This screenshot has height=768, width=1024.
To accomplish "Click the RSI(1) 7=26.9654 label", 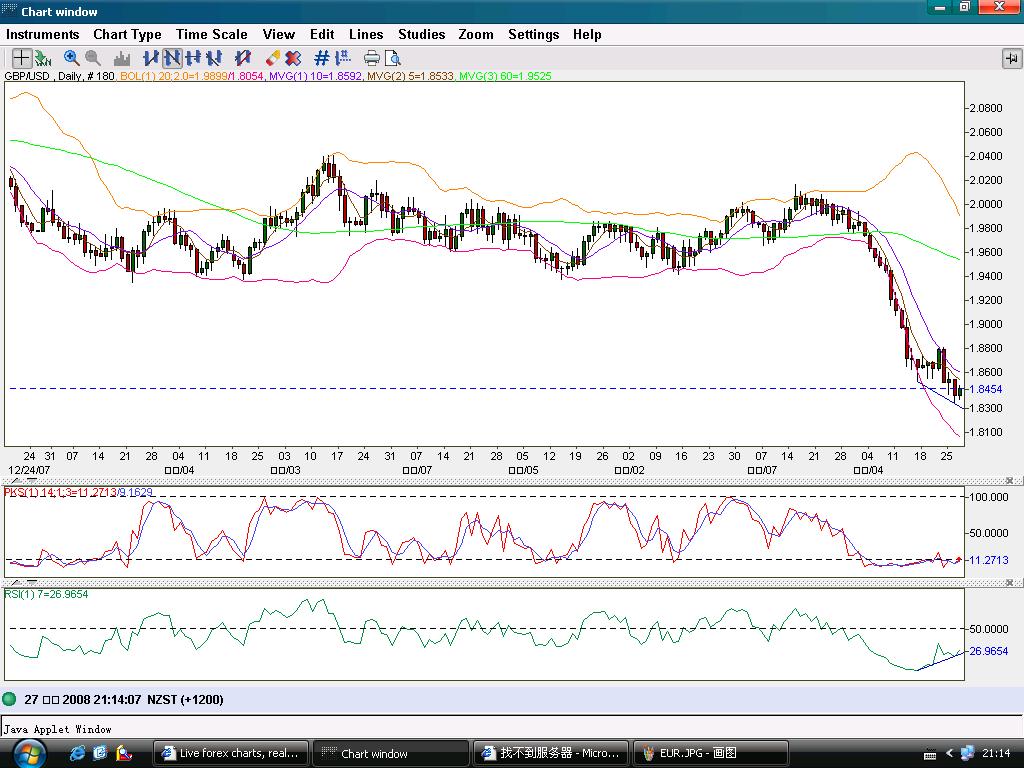I will point(46,594).
